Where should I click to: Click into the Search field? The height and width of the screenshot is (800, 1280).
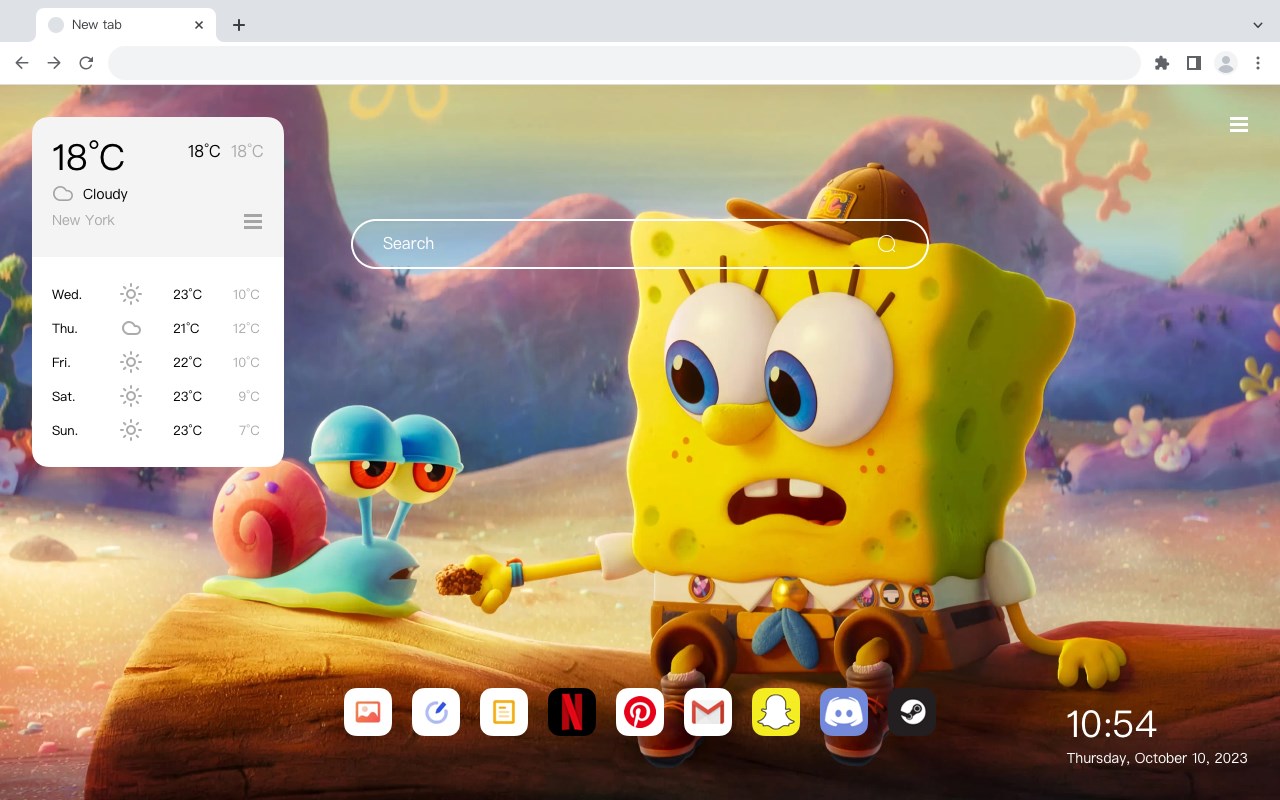coord(640,244)
